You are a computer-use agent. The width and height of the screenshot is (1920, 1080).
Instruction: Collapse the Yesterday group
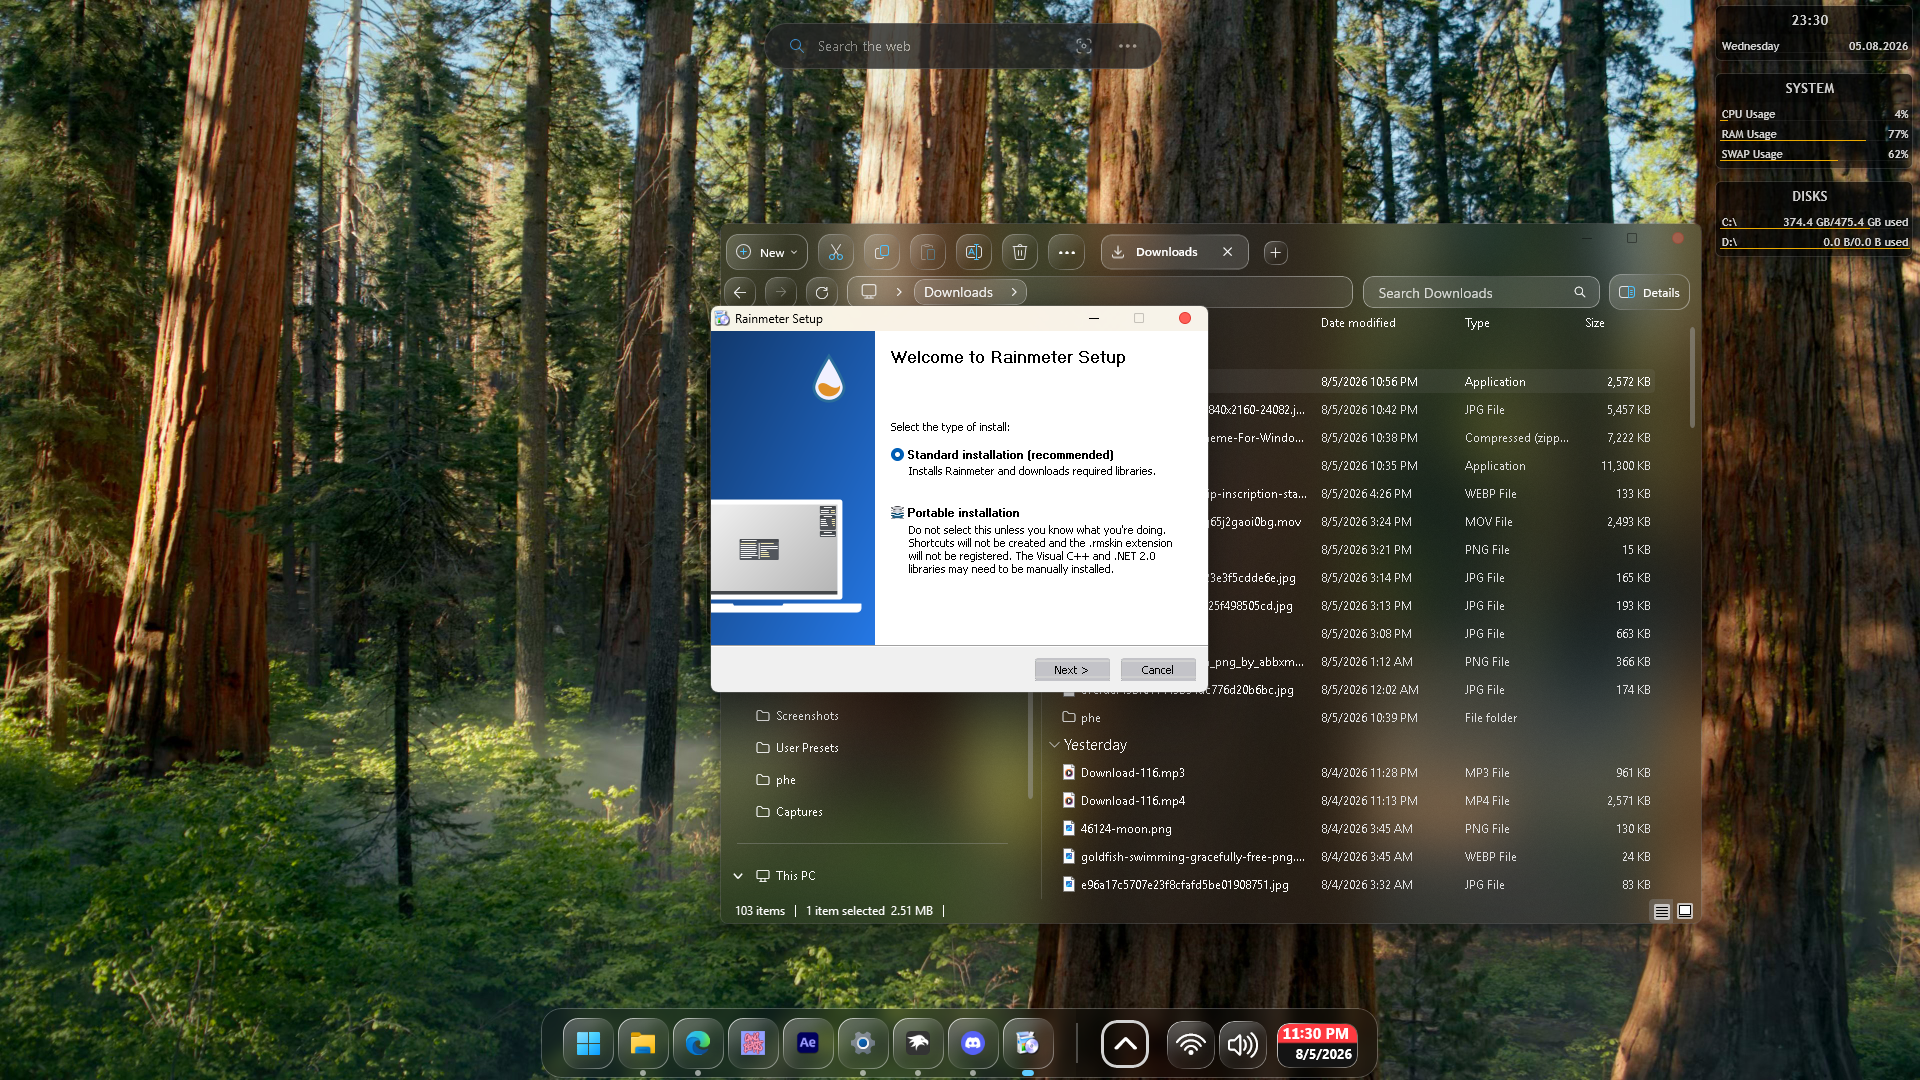(x=1054, y=745)
